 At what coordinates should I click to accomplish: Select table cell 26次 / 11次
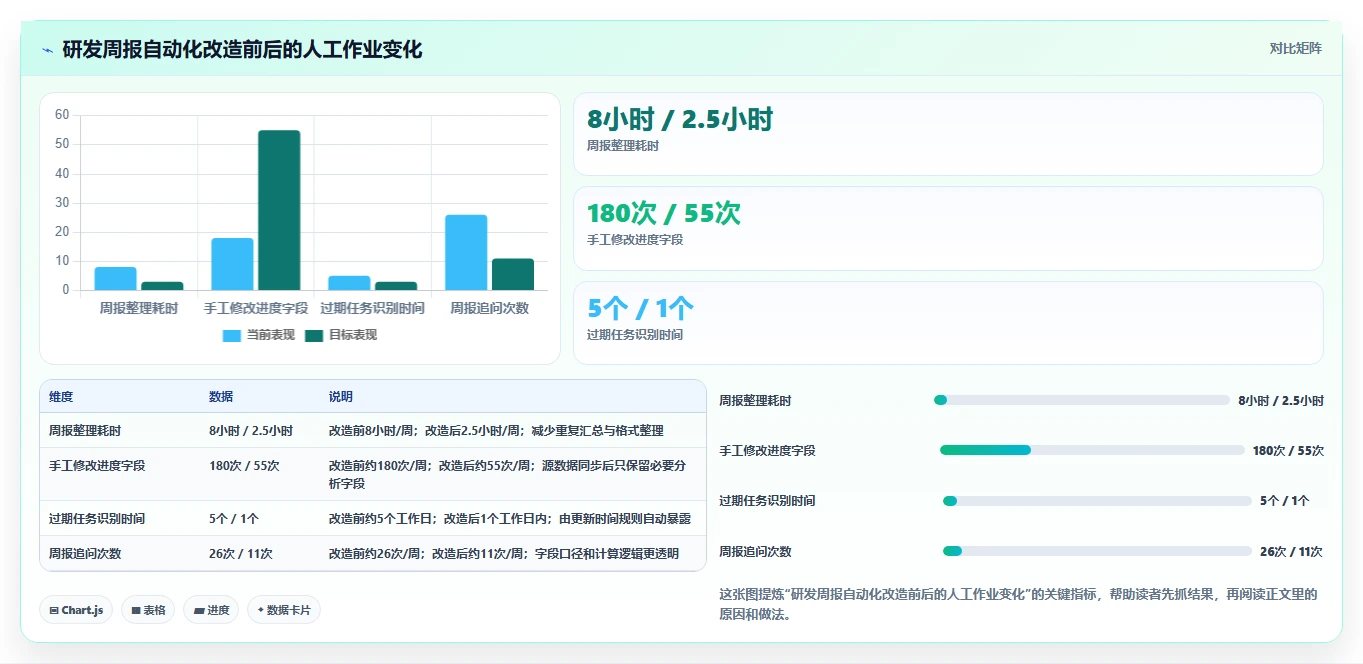pos(240,553)
